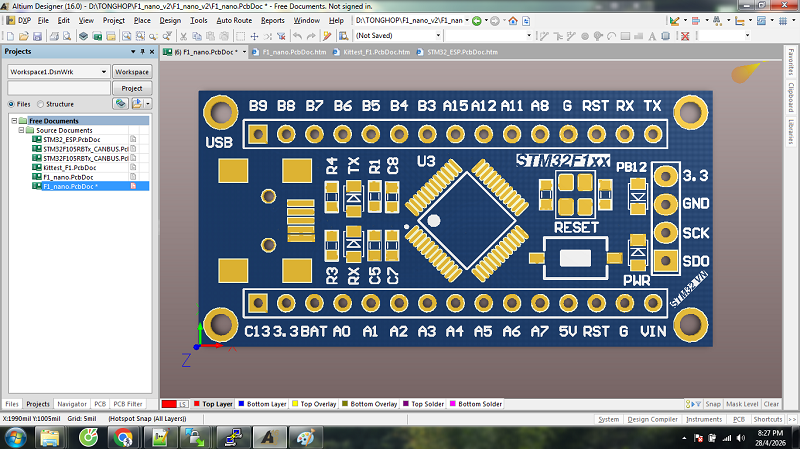Switch to the Kittest_F1.PcbDoc.htm tab
This screenshot has height=449, width=800.
pos(372,52)
